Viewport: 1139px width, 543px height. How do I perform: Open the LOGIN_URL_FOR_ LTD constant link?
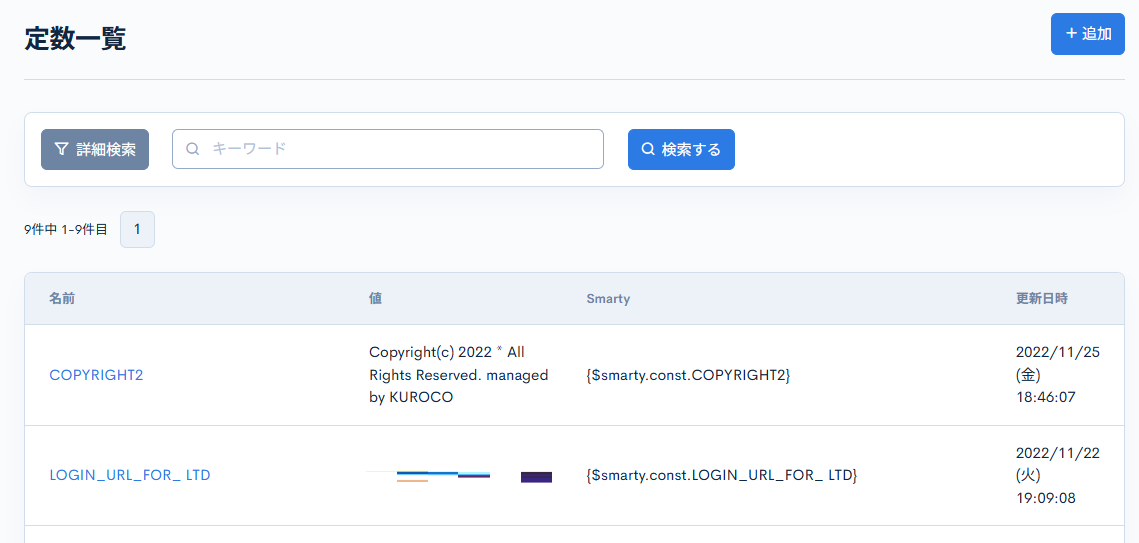[x=130, y=475]
